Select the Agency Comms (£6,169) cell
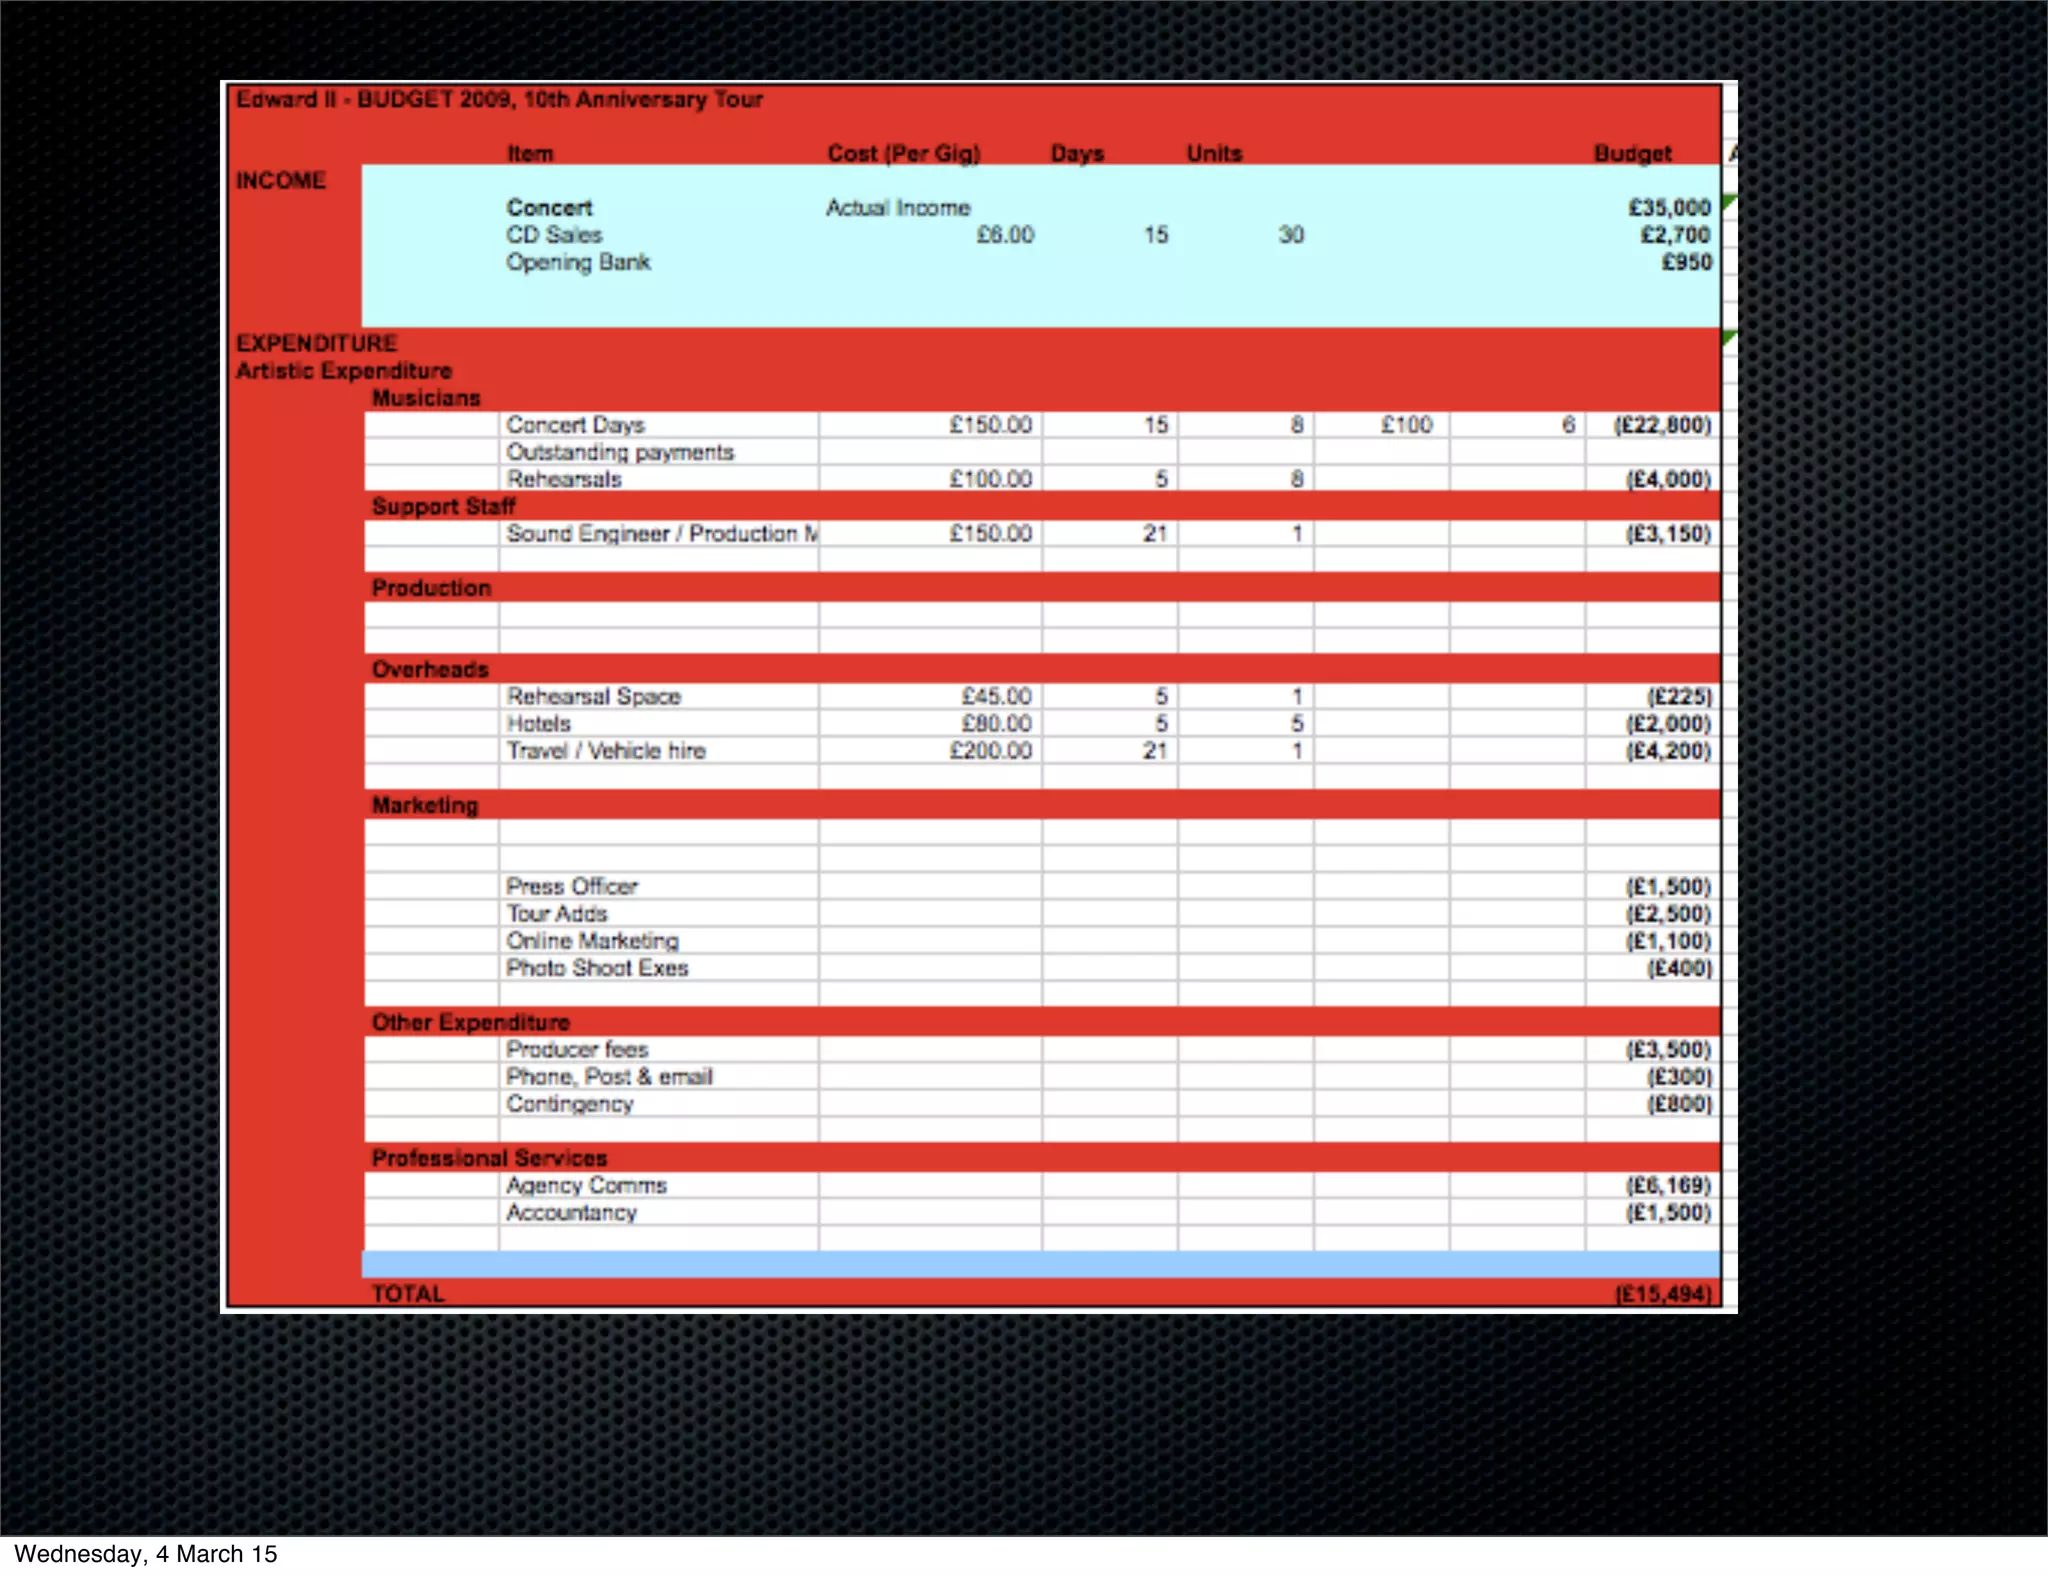Image resolution: width=2048 pixels, height=1576 pixels. click(1668, 1186)
